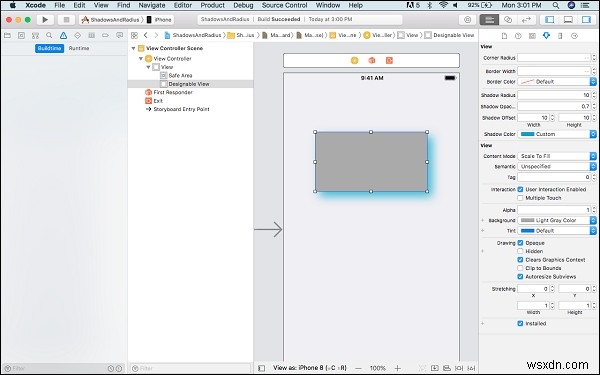Select the Buildtime issues tab
600x375 pixels.
[x=49, y=48]
